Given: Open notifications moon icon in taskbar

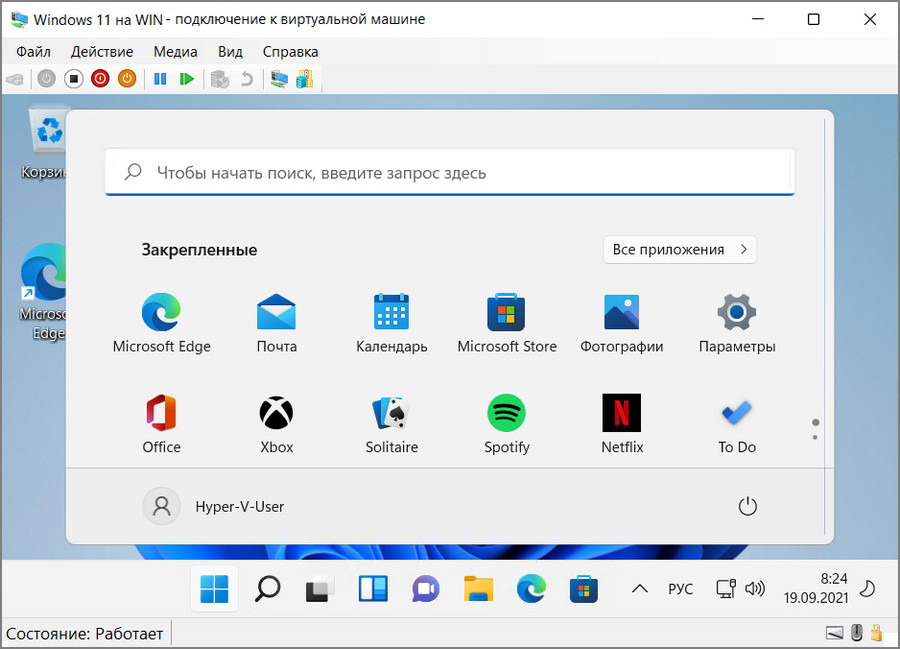Looking at the screenshot, I should [867, 589].
